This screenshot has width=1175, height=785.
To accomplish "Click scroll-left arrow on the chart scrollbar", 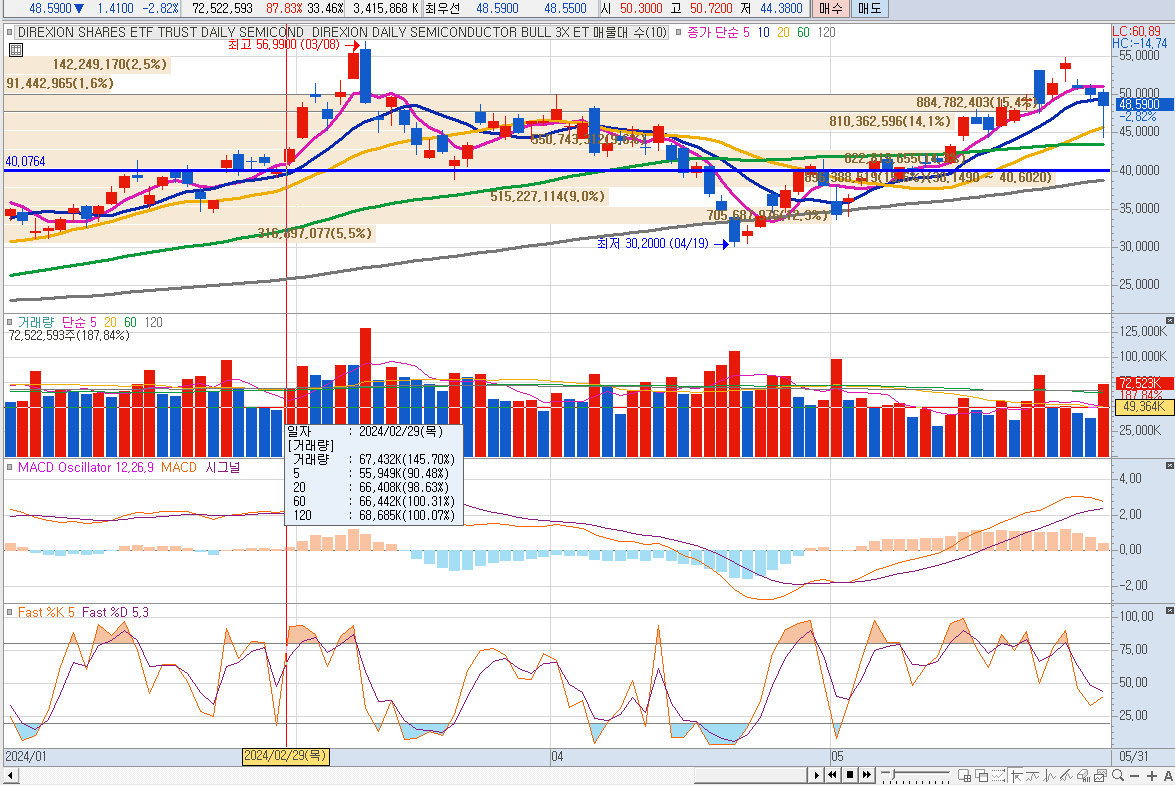I will [10, 775].
